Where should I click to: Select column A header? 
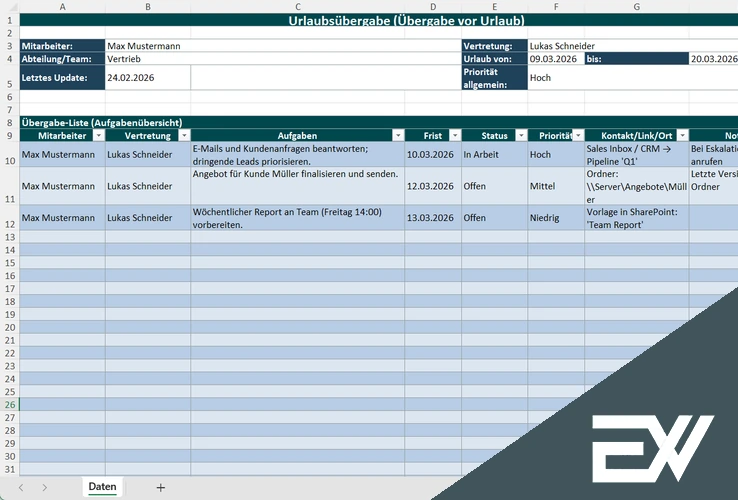63,7
